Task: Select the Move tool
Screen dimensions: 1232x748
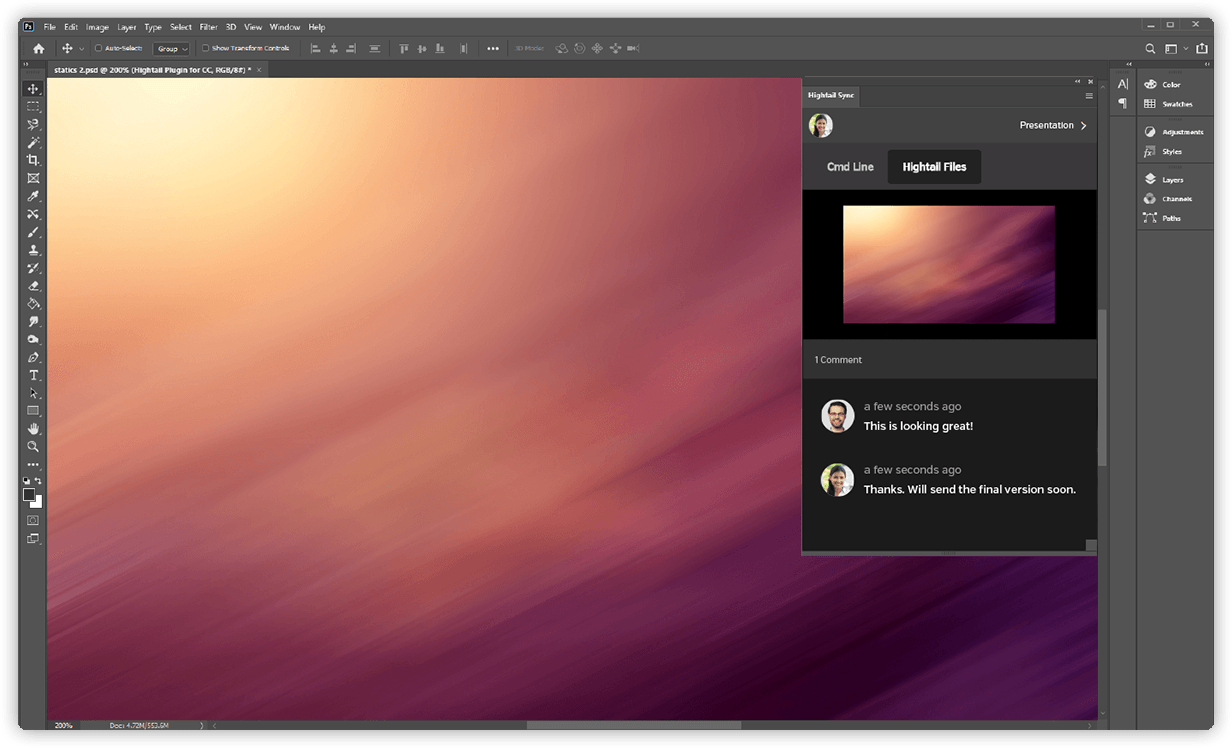Action: (x=33, y=89)
